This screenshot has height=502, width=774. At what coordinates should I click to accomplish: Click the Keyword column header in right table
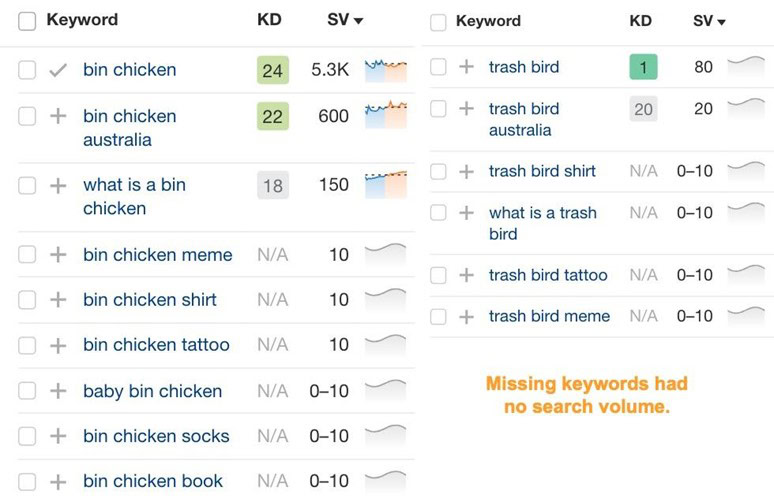[x=488, y=21]
